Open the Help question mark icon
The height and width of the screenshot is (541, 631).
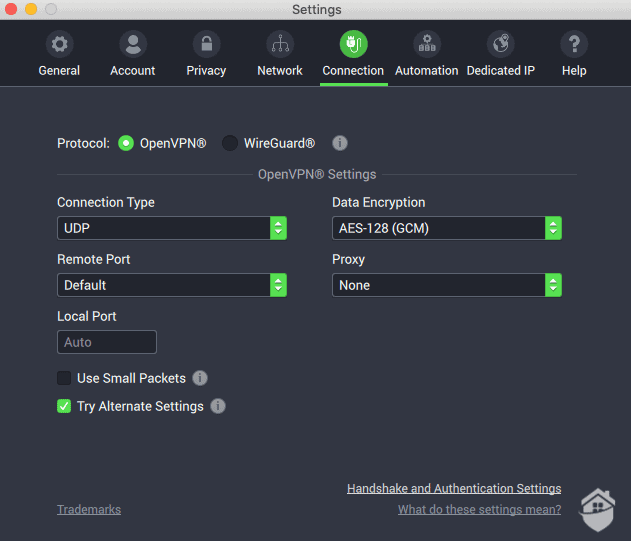pyautogui.click(x=574, y=44)
